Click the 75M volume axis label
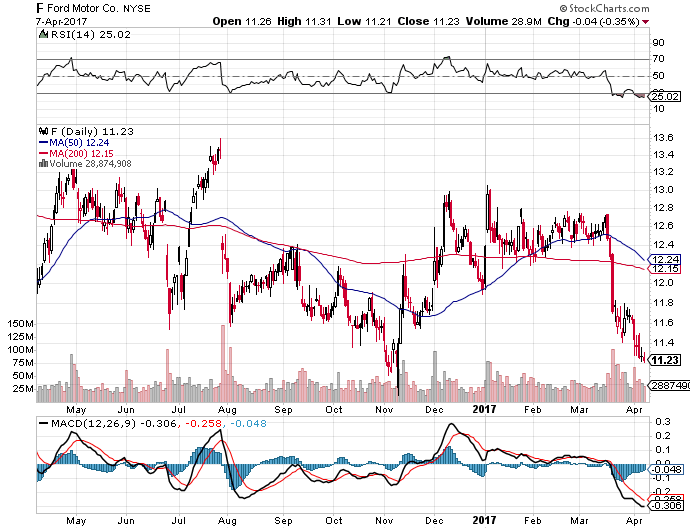 [23, 363]
